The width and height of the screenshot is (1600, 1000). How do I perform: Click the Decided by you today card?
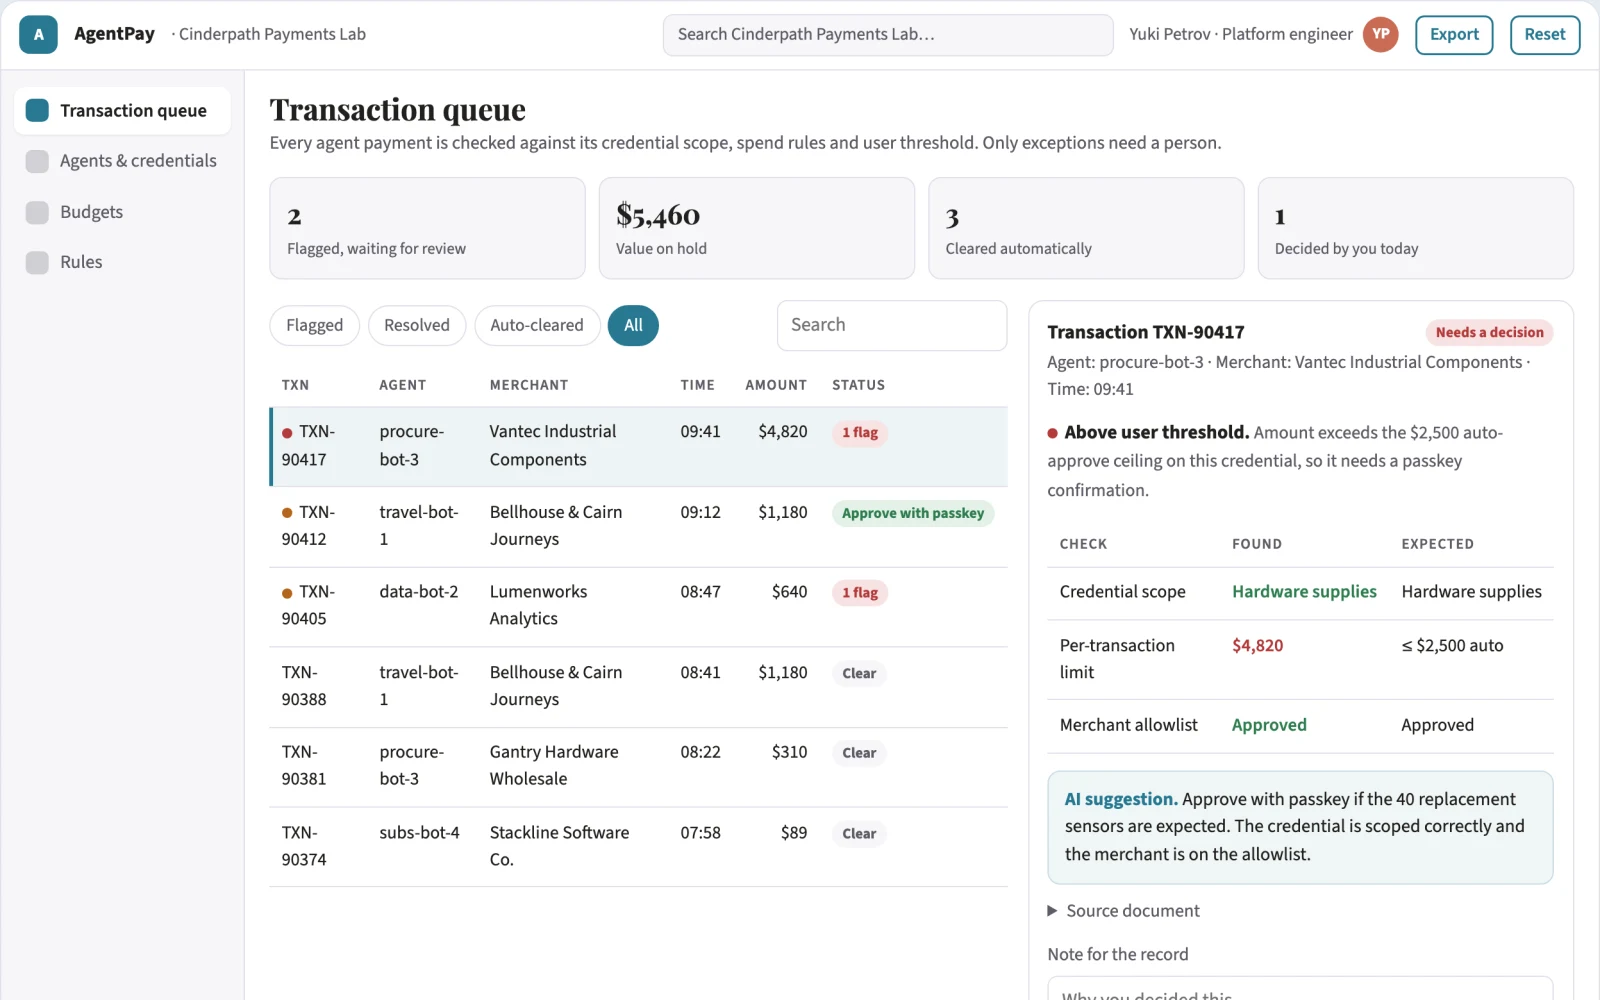tap(1416, 228)
